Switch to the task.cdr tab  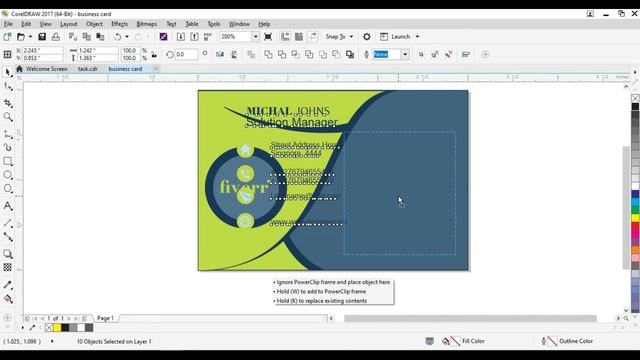tap(87, 69)
